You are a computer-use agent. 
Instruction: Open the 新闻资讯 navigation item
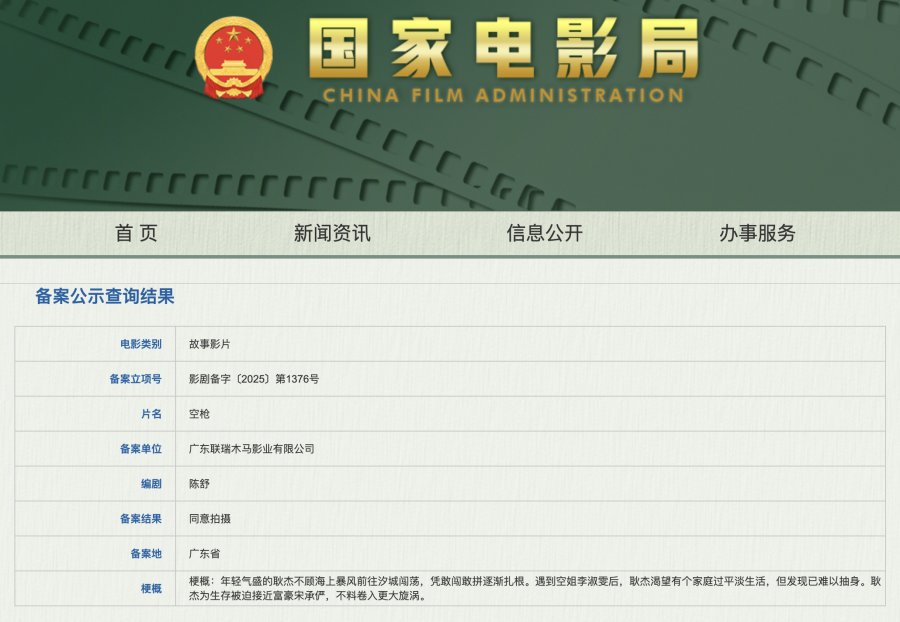(x=332, y=233)
